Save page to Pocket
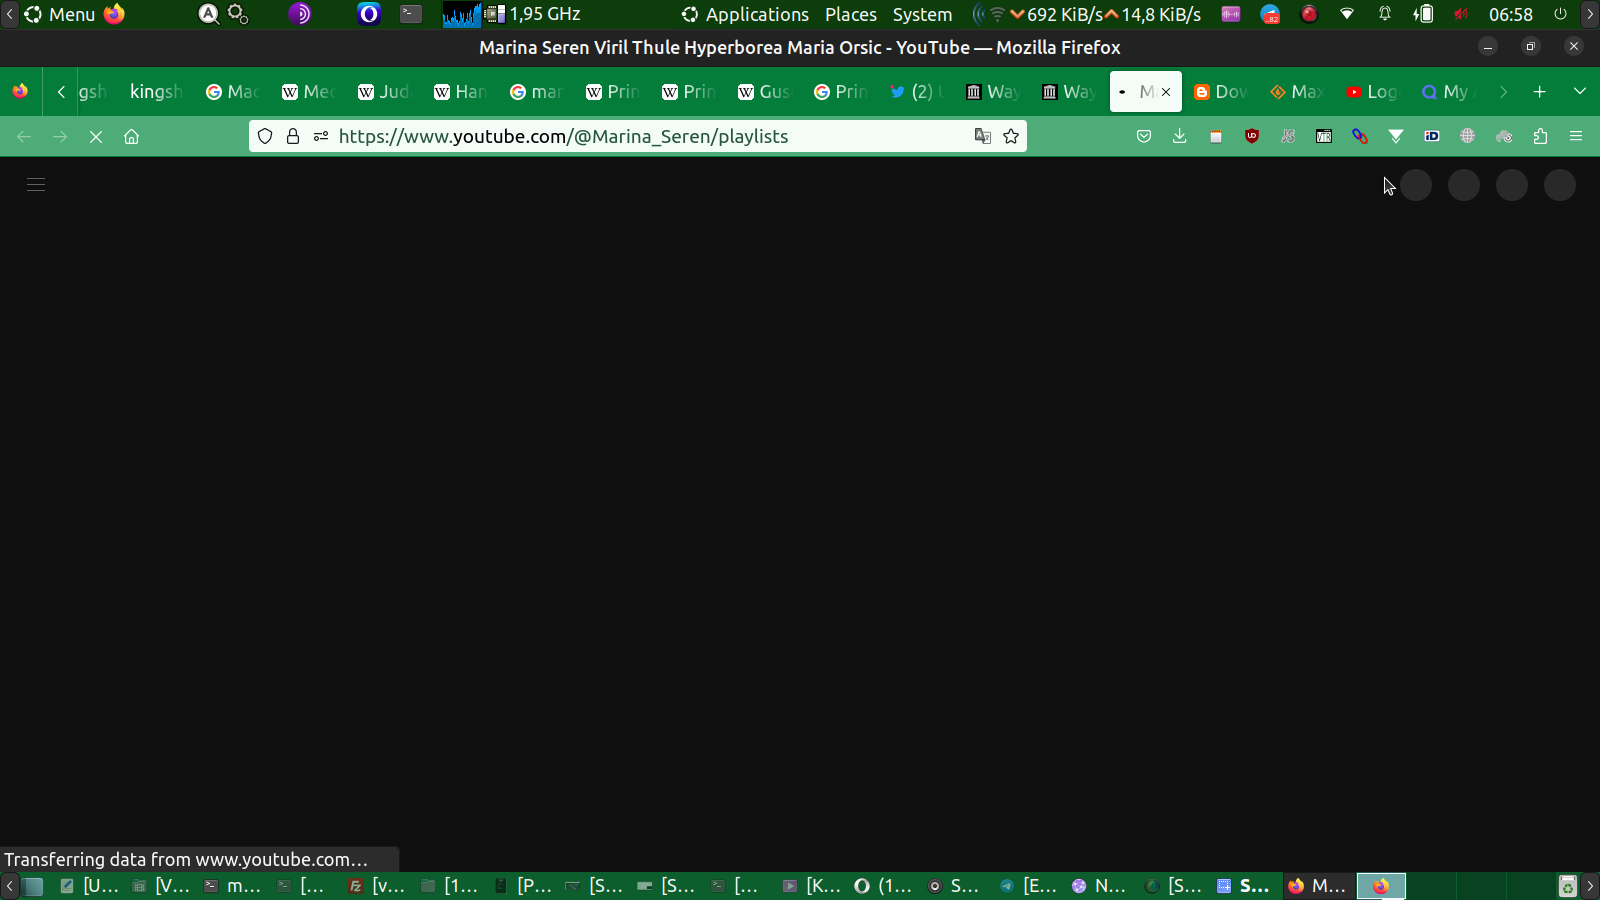Screen dimensions: 1600x900 (x=1144, y=136)
